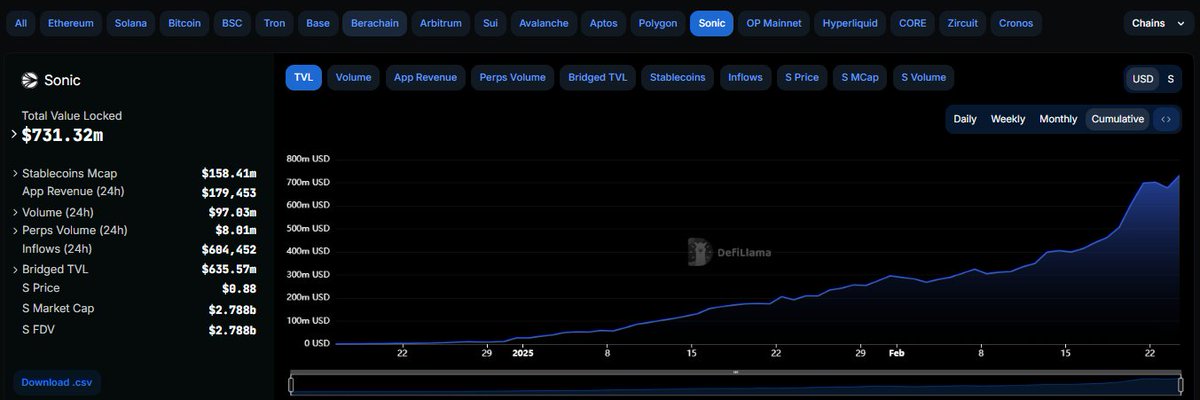Select the CORE chain tab

coord(912,22)
